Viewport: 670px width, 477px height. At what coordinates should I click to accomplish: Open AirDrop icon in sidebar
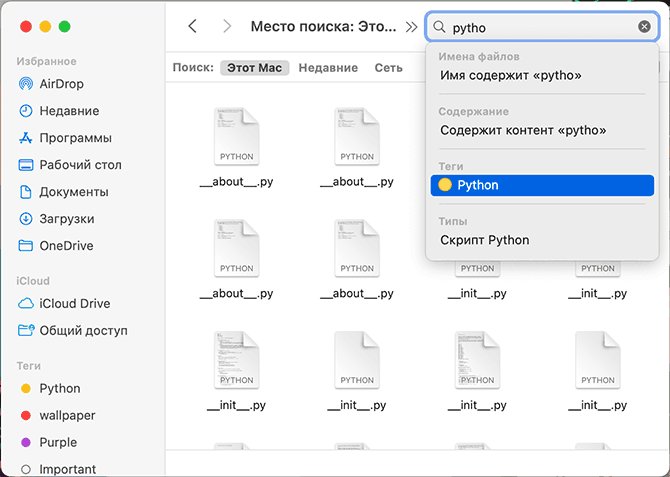26,84
